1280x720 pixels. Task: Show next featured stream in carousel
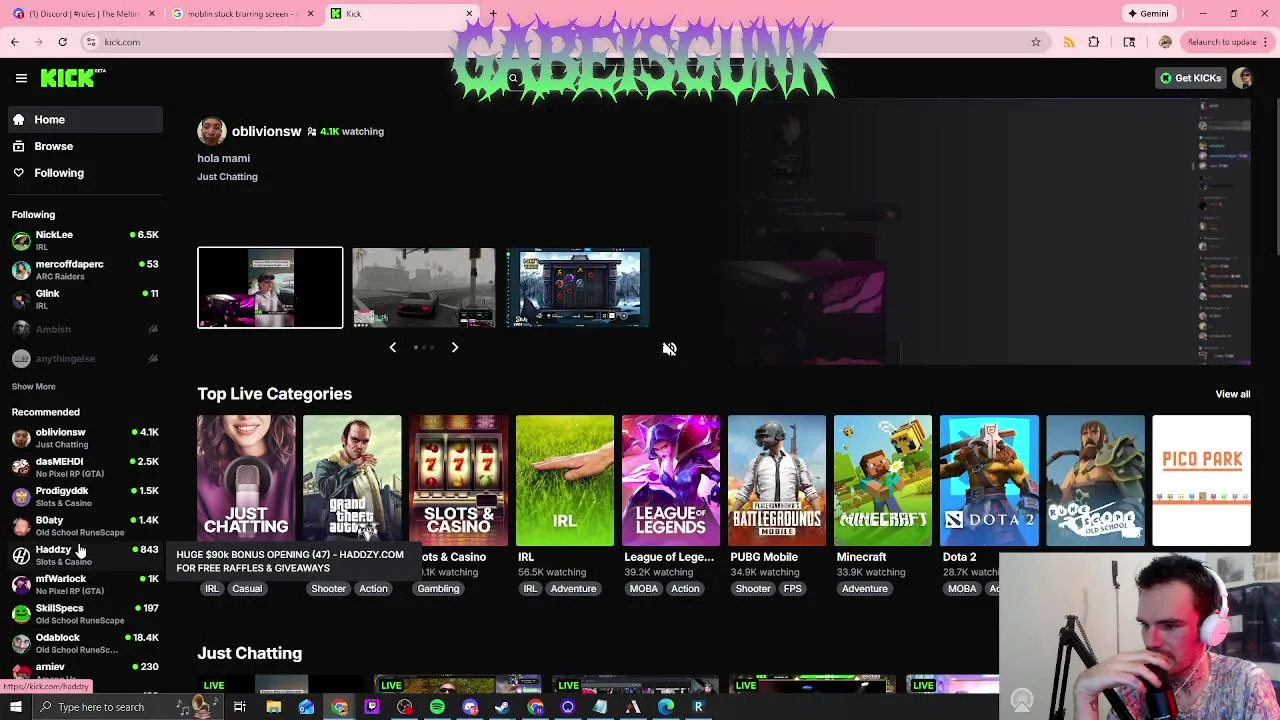click(x=454, y=347)
